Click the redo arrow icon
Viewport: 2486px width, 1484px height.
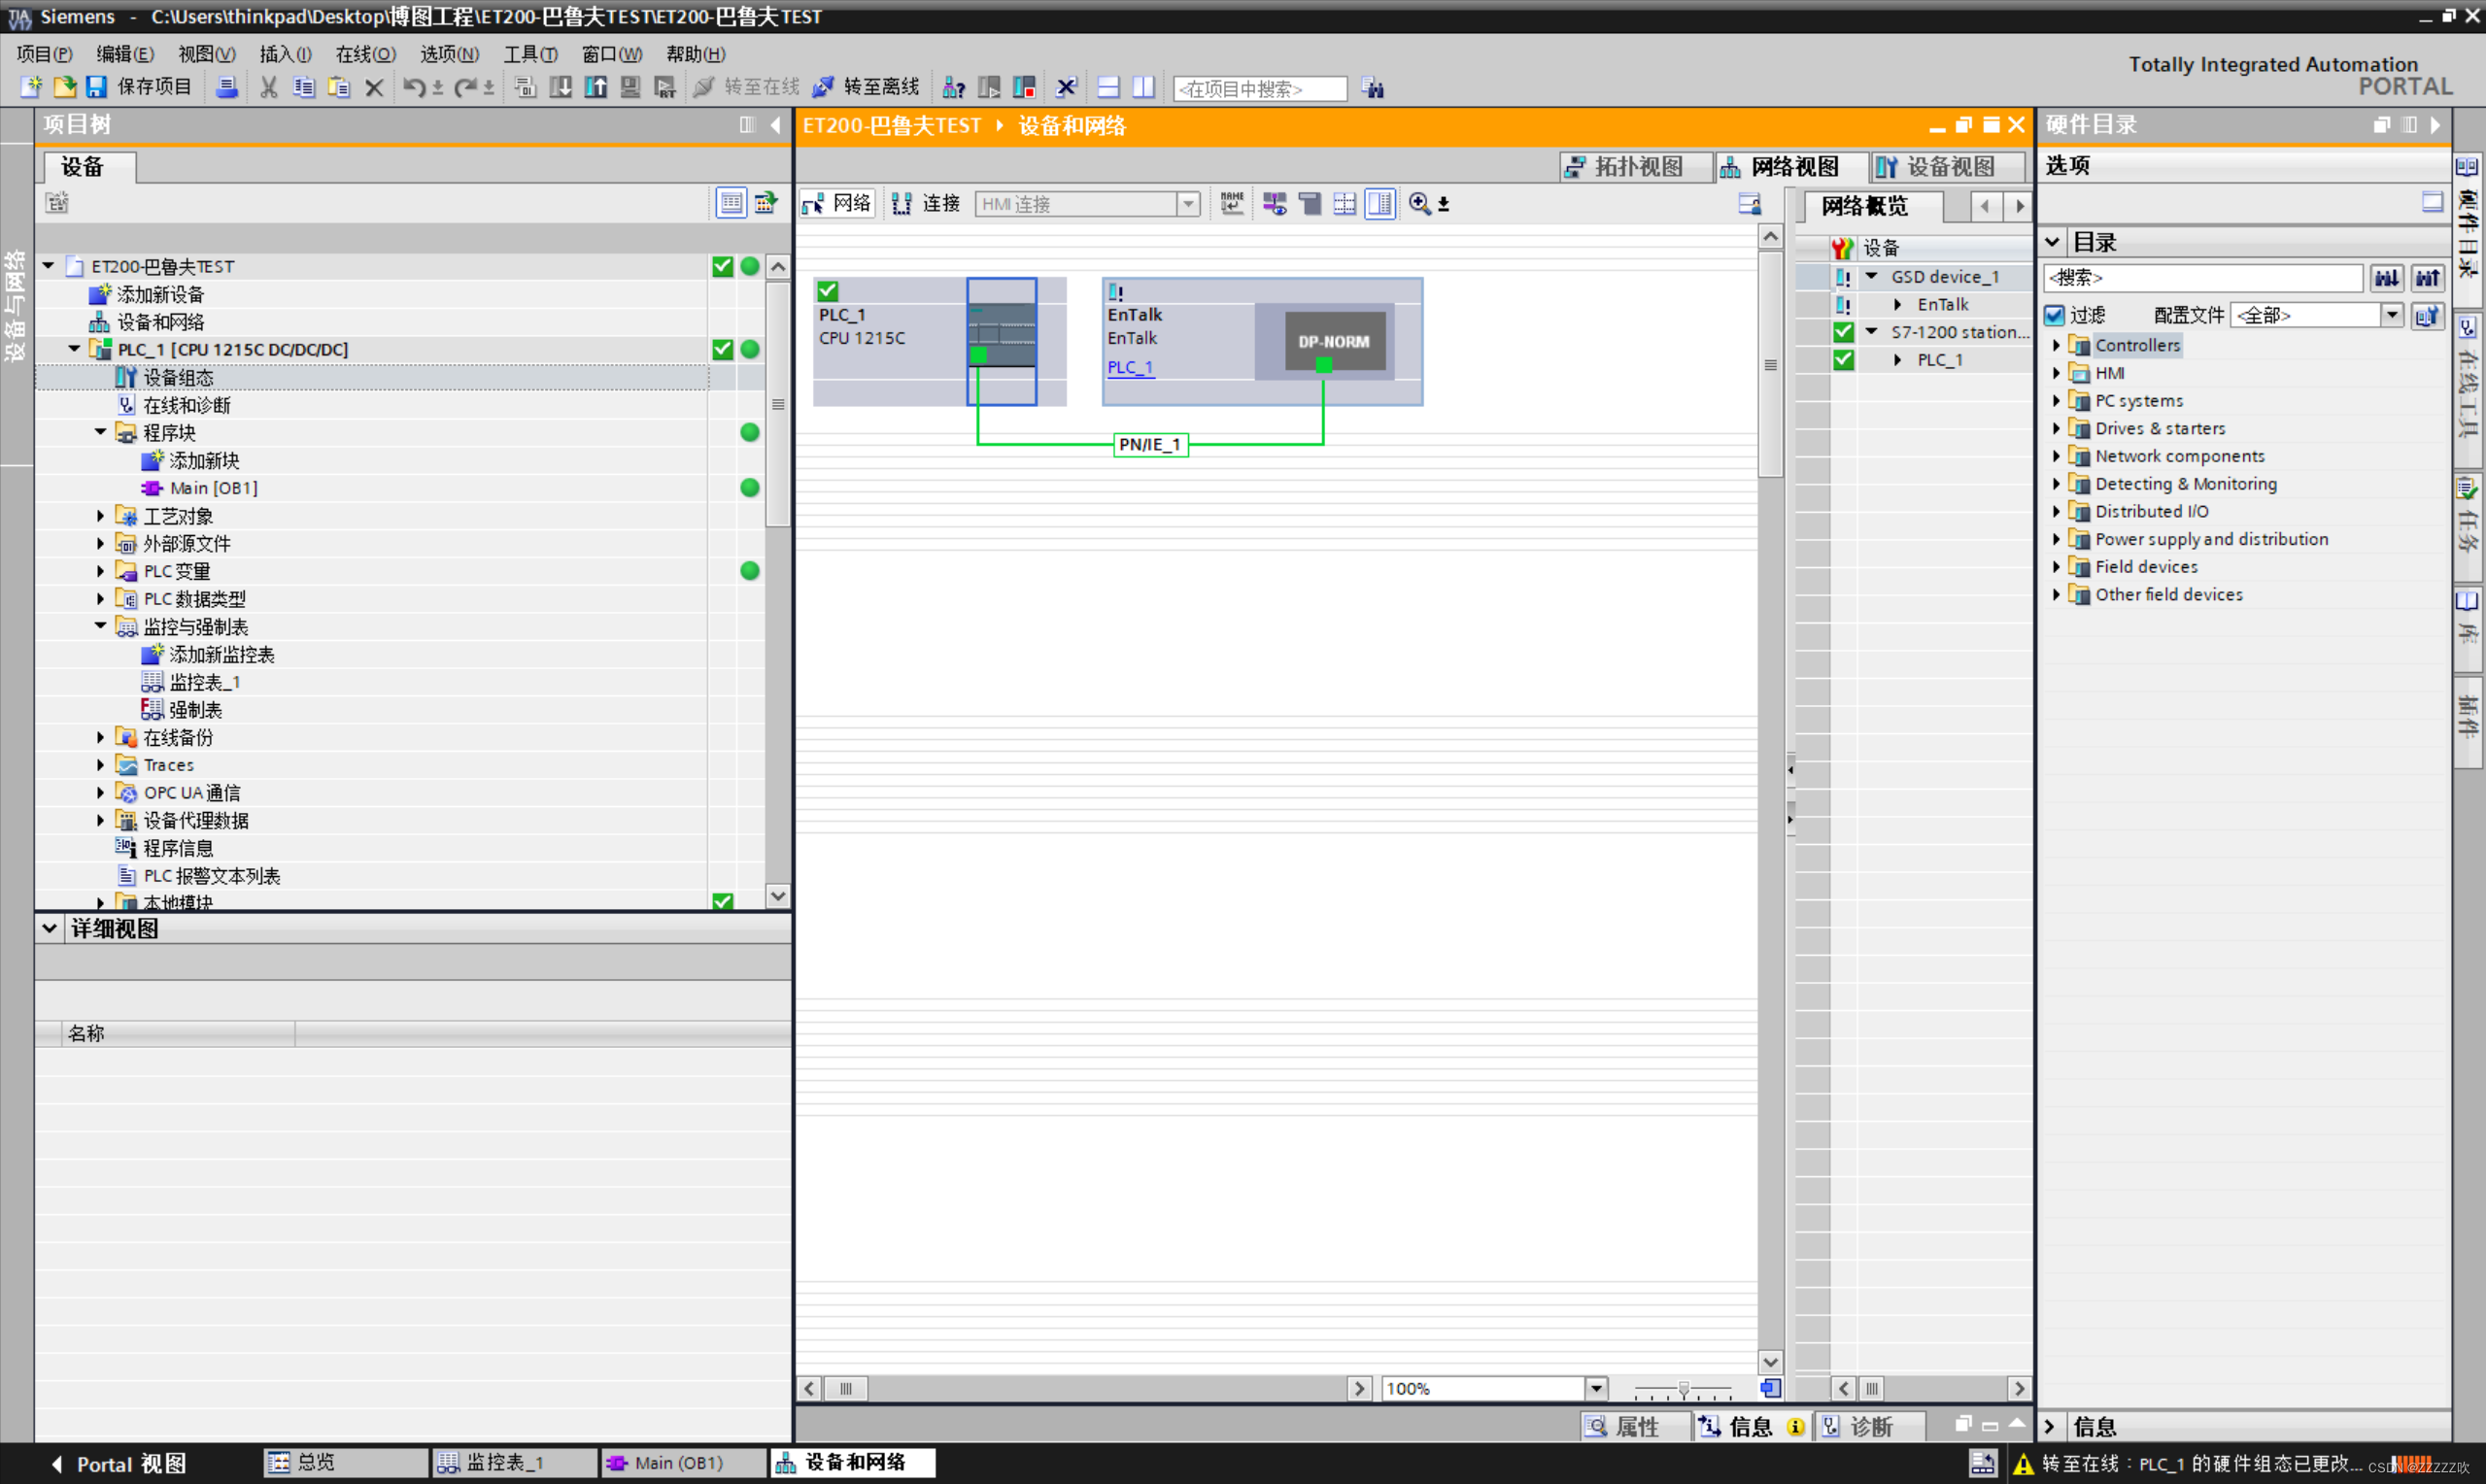pos(465,87)
